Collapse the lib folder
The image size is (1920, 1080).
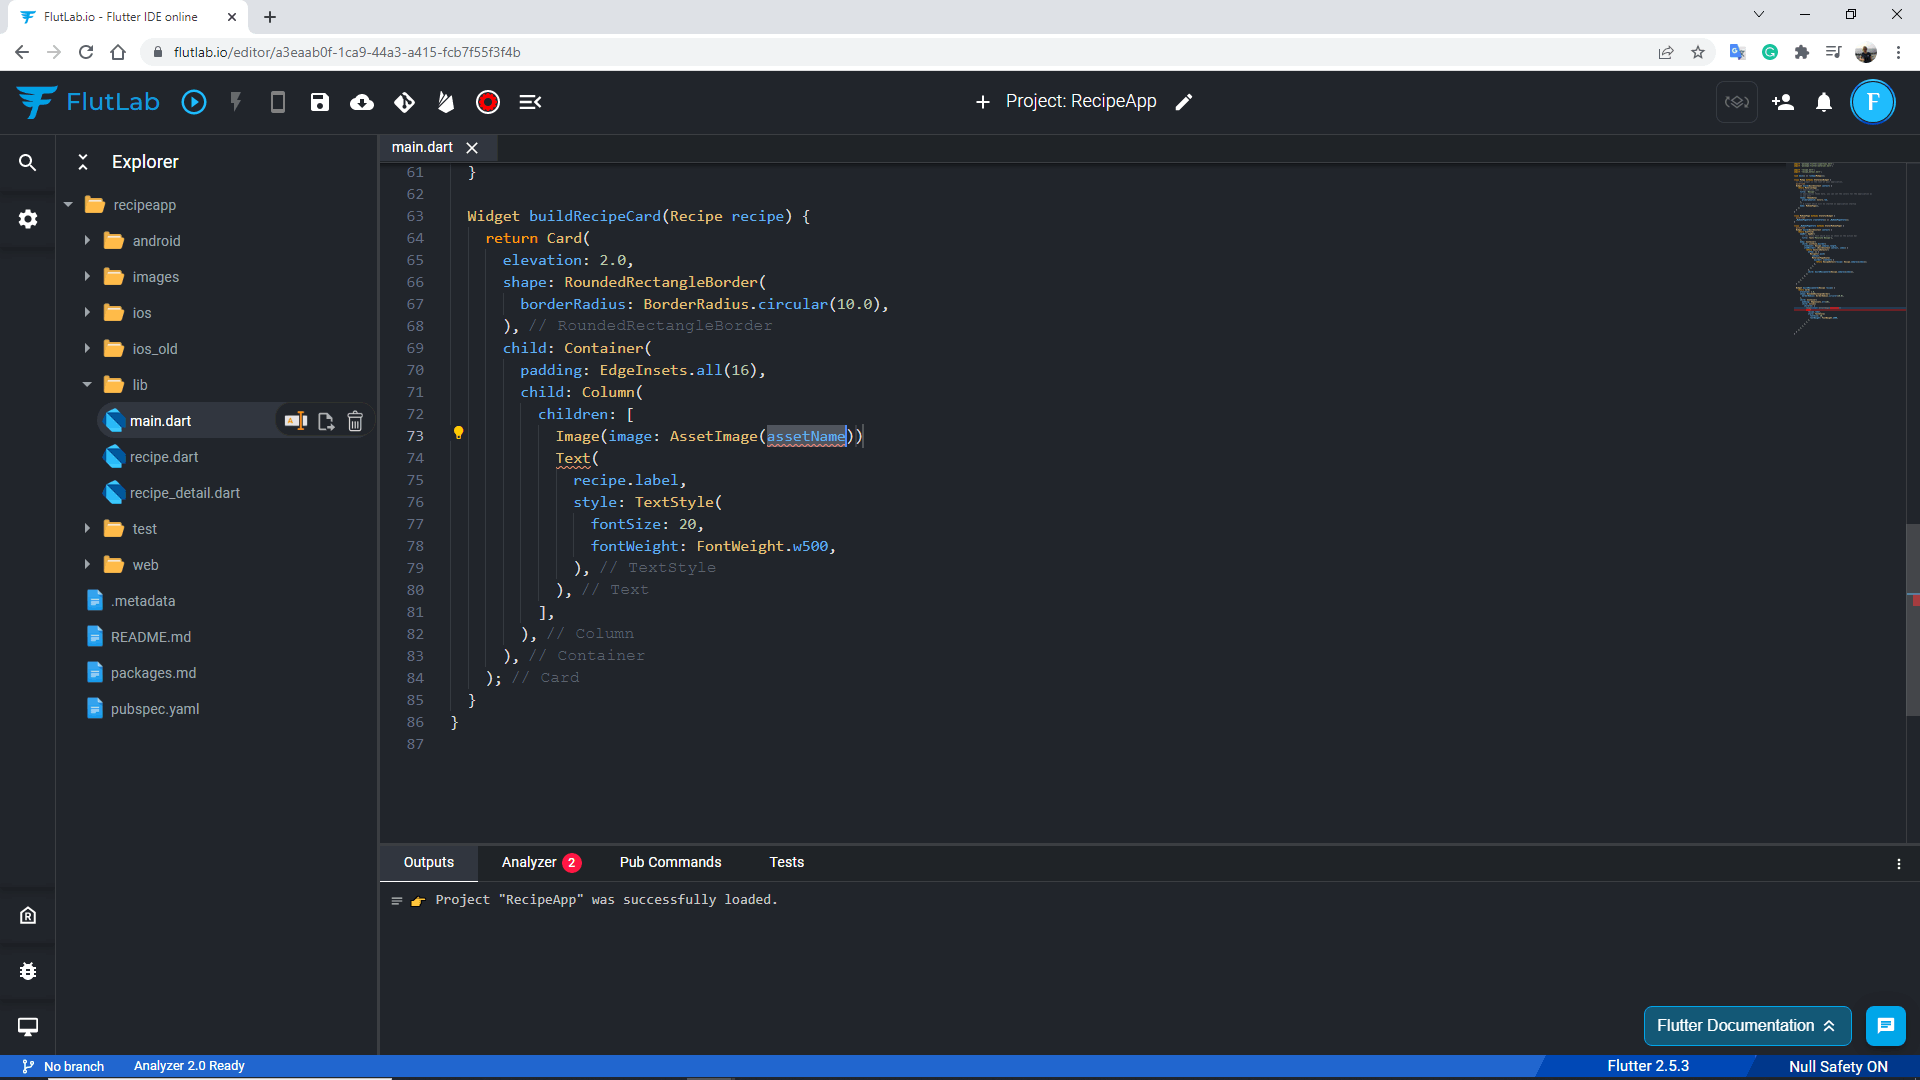coord(87,385)
